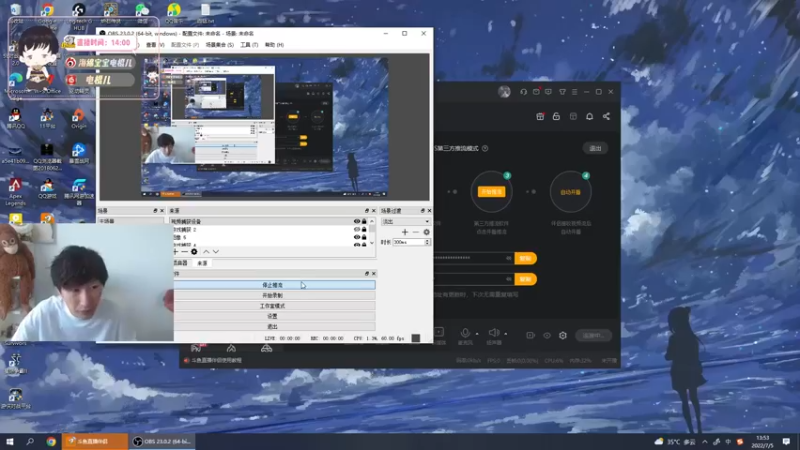800x450 pixels.
Task: Open the 工具 menu in OBS
Action: click(x=249, y=45)
